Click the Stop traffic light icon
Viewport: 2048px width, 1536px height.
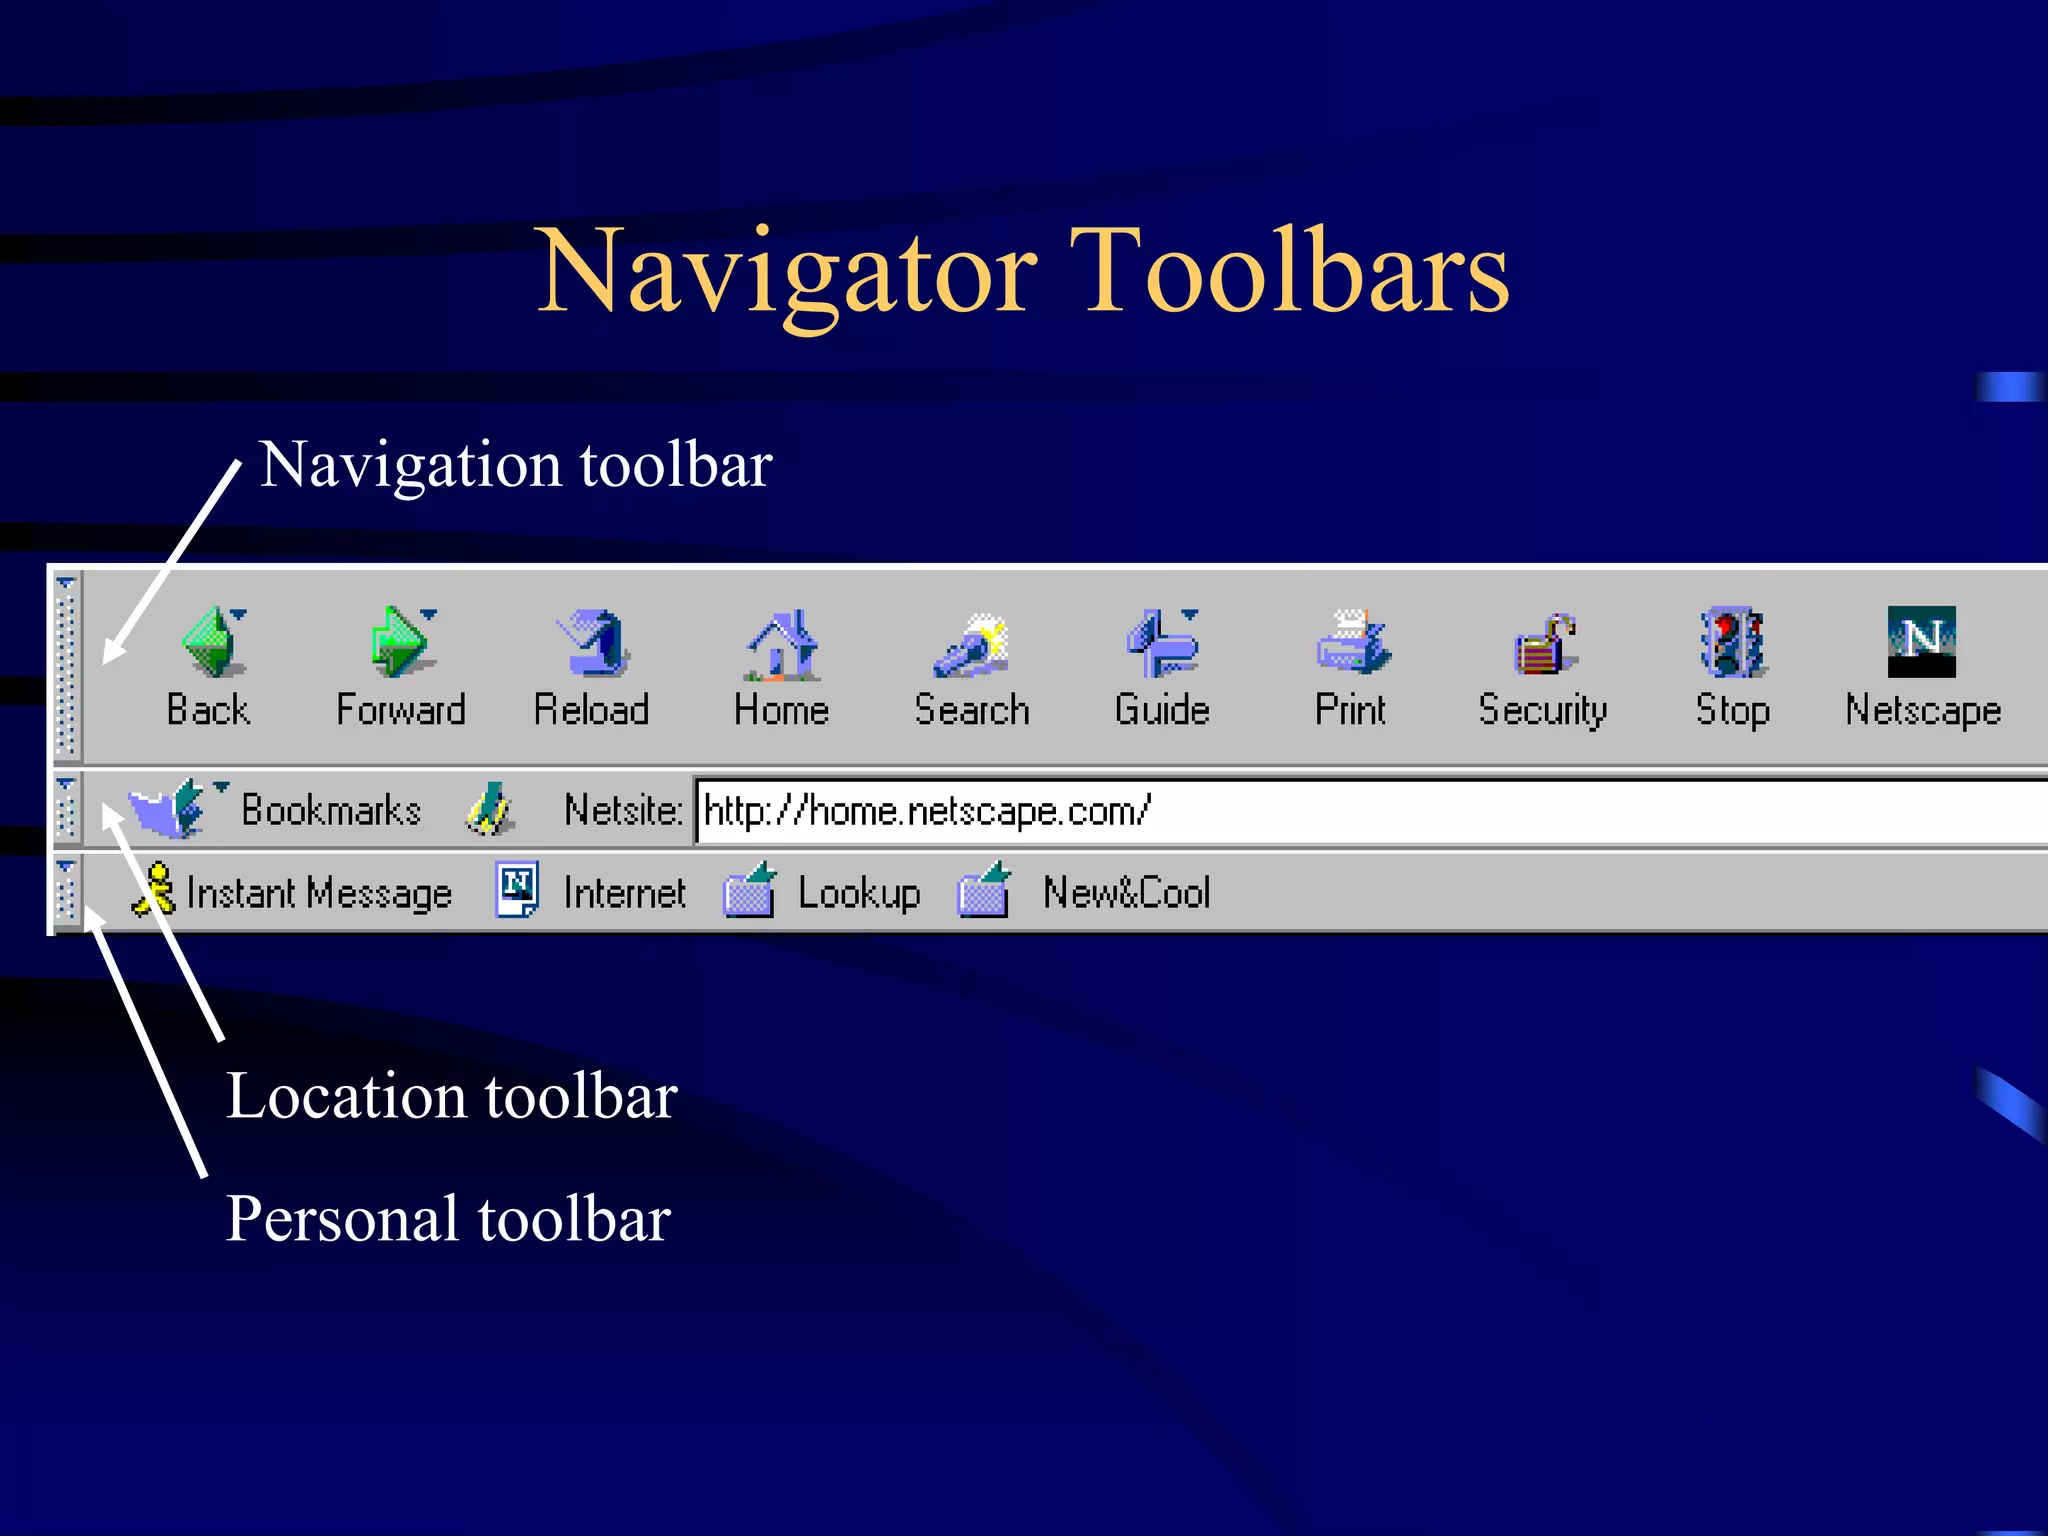[x=1732, y=642]
